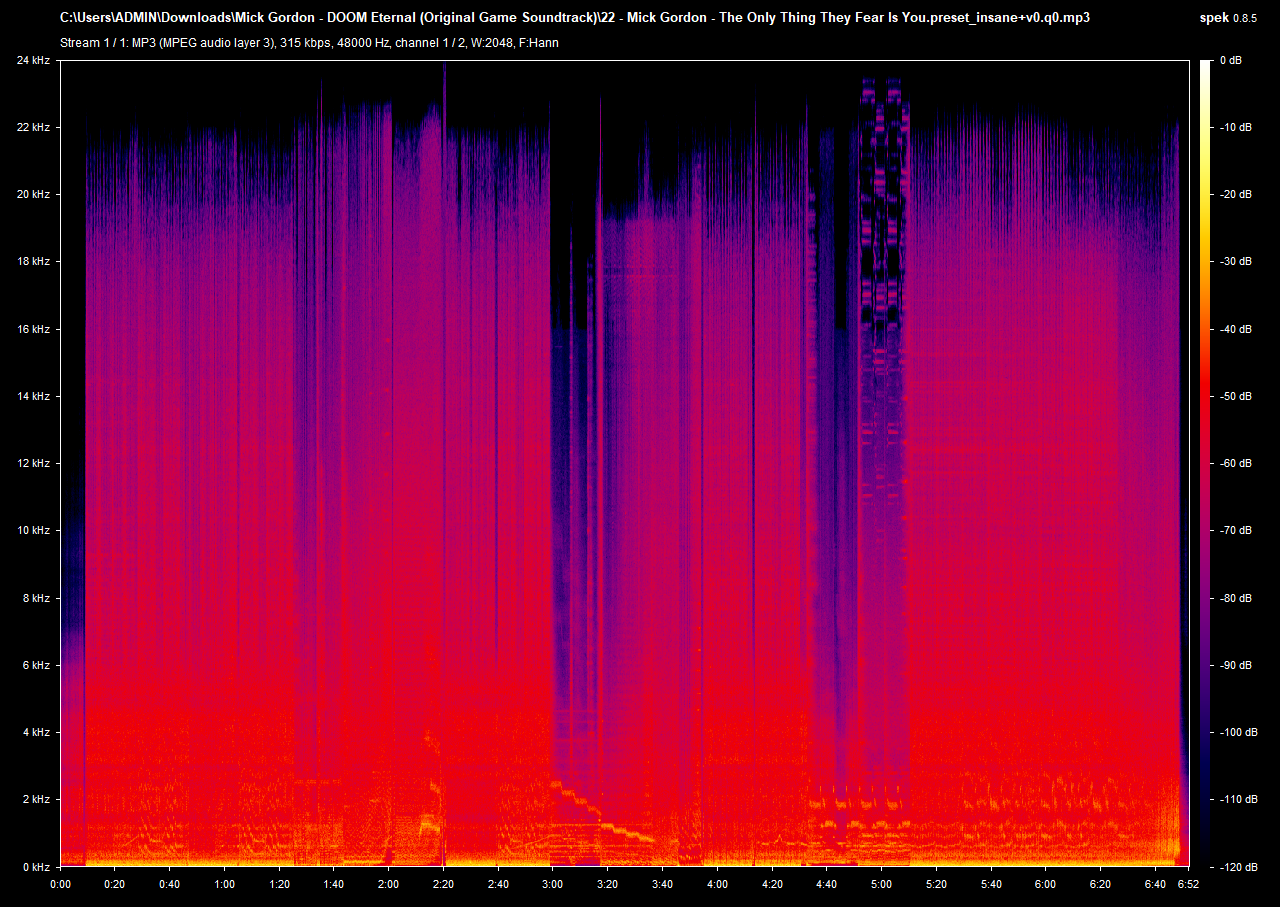Viewport: 1280px width, 907px height.
Task: Click the '18 kHz' frequency axis label
Action: tap(33, 262)
